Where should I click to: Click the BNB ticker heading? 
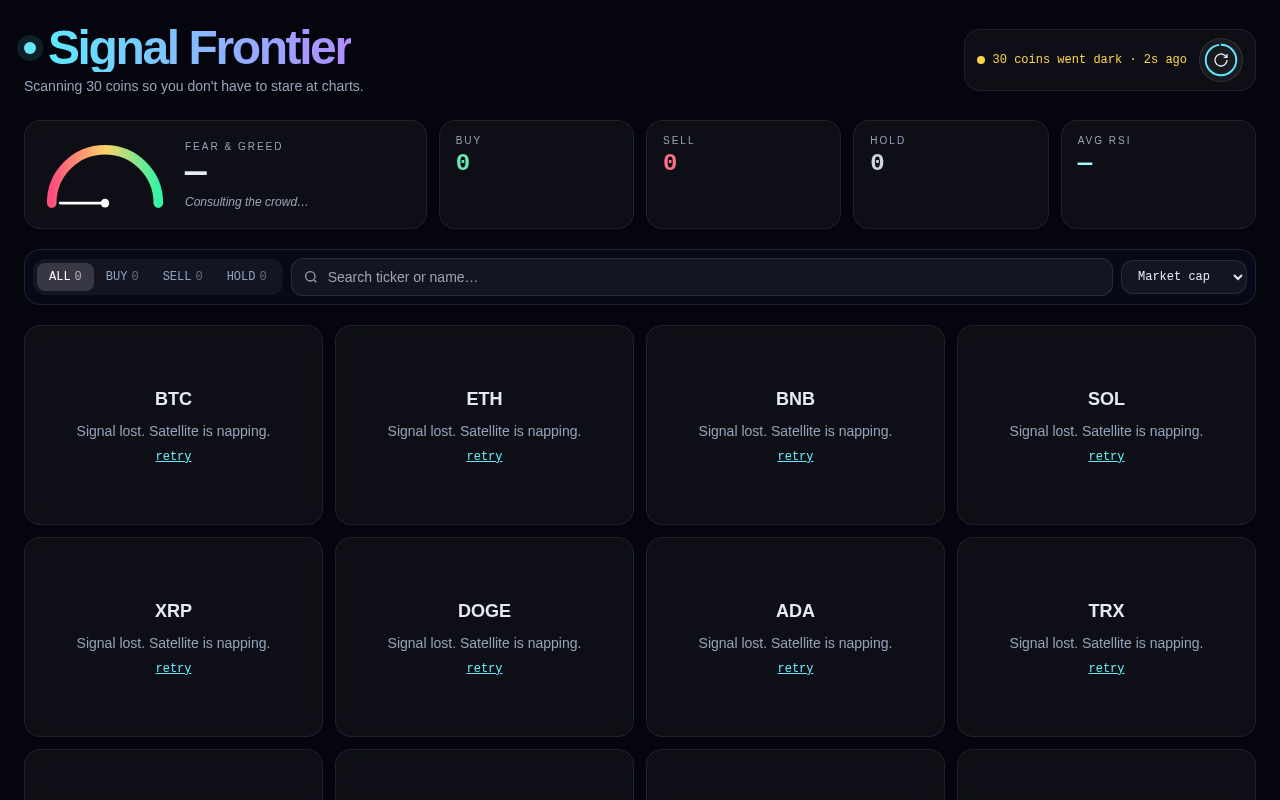[x=795, y=399]
